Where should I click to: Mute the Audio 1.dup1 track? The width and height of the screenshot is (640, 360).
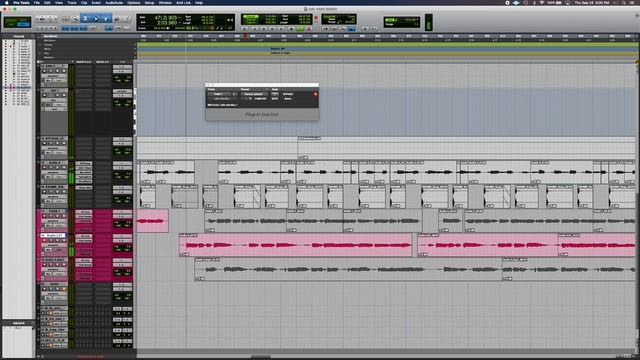click(63, 264)
